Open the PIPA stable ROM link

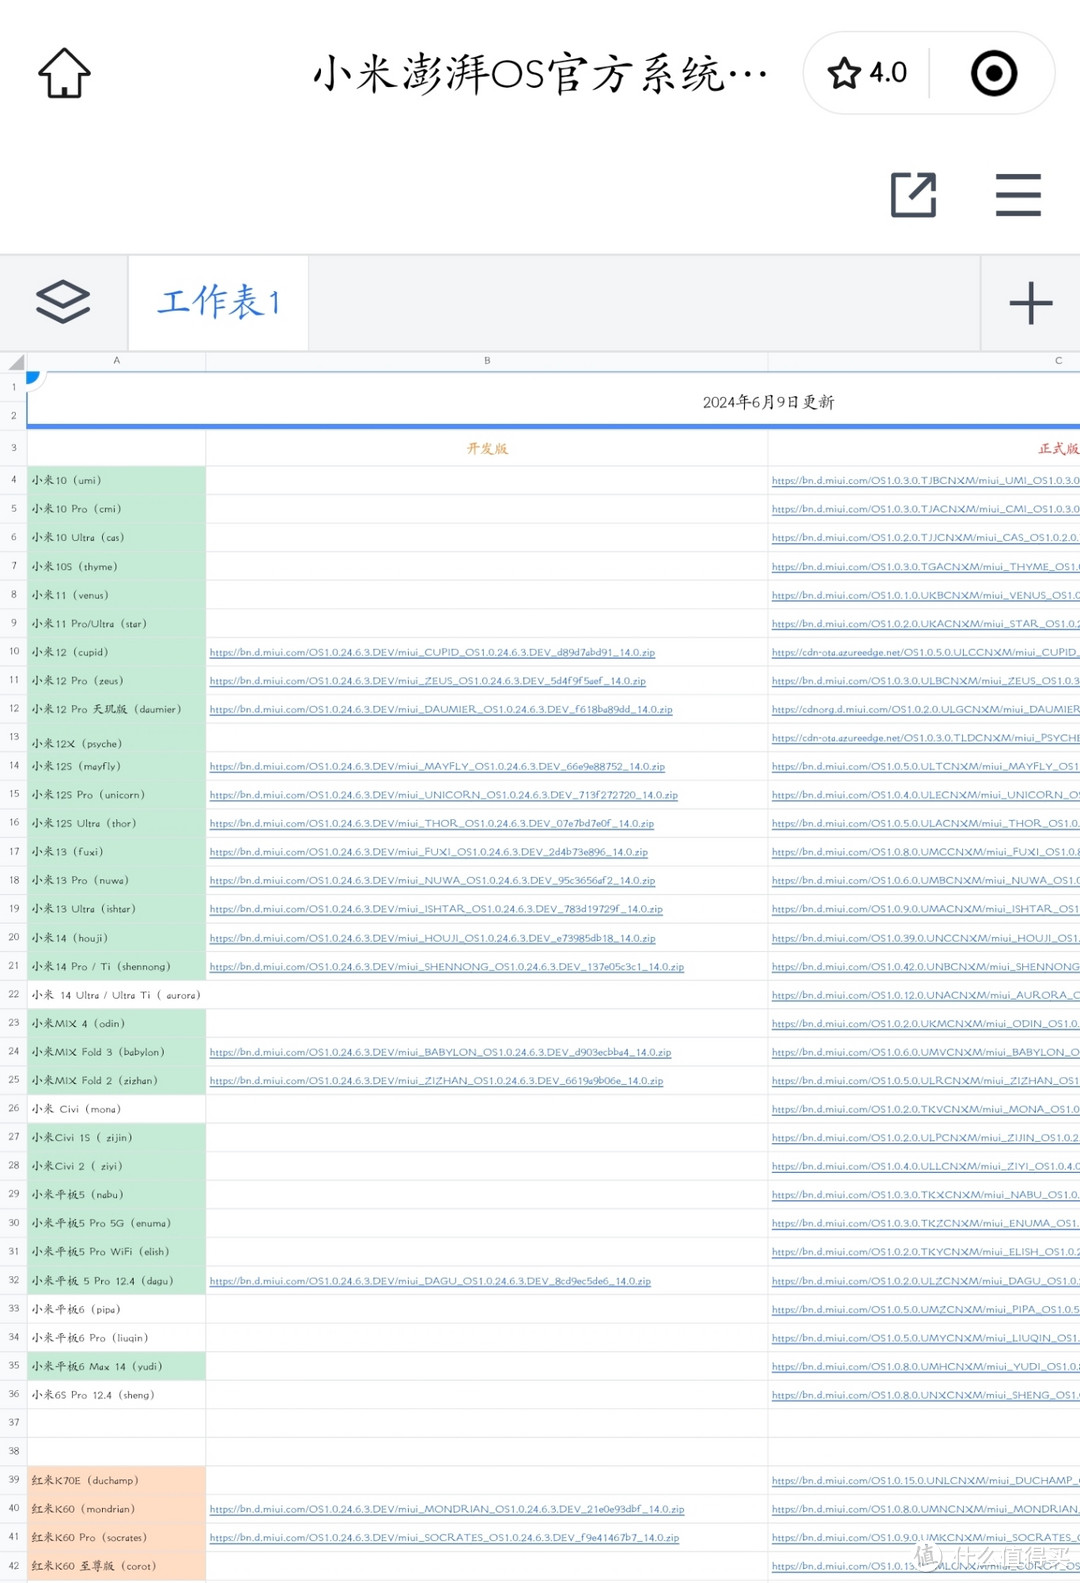(x=925, y=1309)
